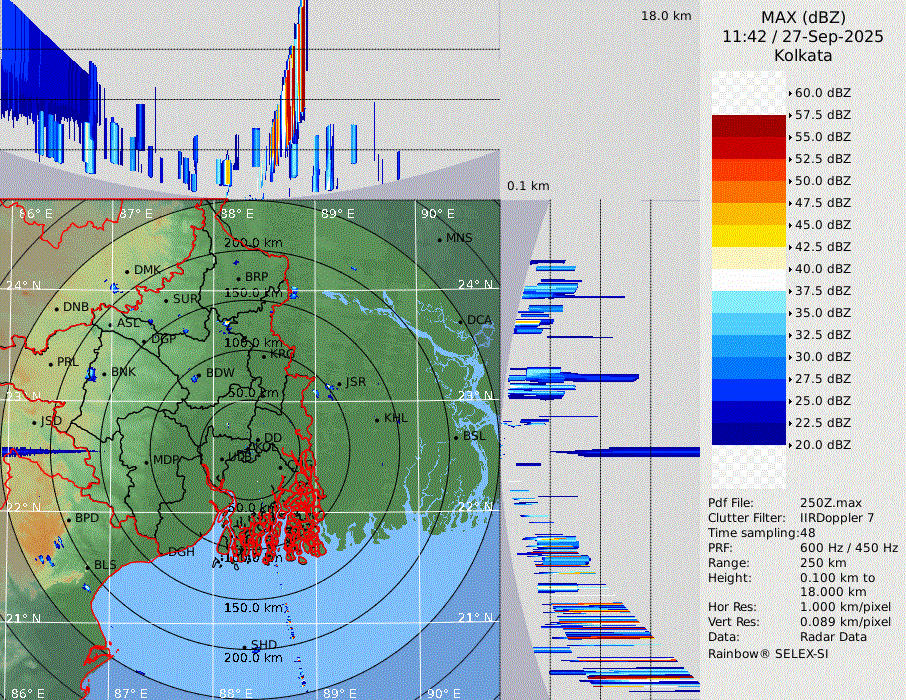The height and width of the screenshot is (700, 906).
Task: Click the 200.0 km label above BRP
Action: 254,243
